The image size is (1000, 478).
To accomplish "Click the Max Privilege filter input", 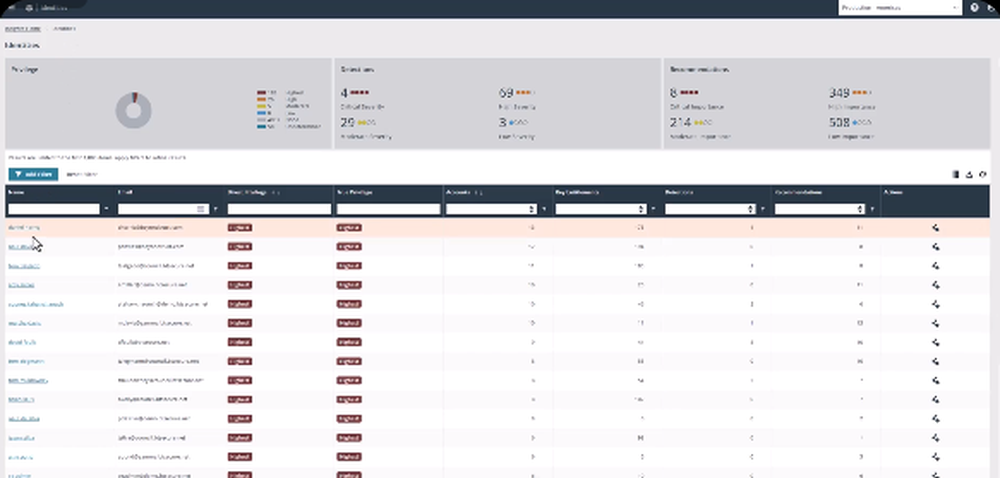I will 388,209.
